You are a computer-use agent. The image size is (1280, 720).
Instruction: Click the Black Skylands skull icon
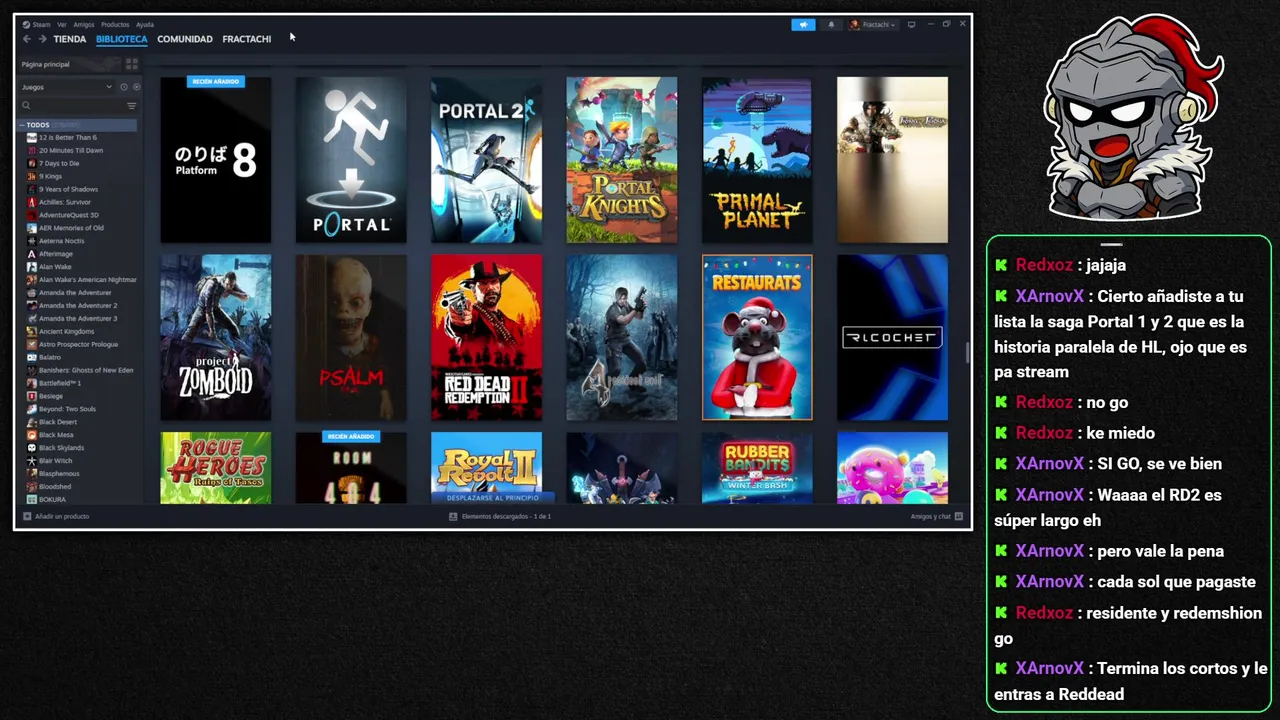click(x=32, y=448)
